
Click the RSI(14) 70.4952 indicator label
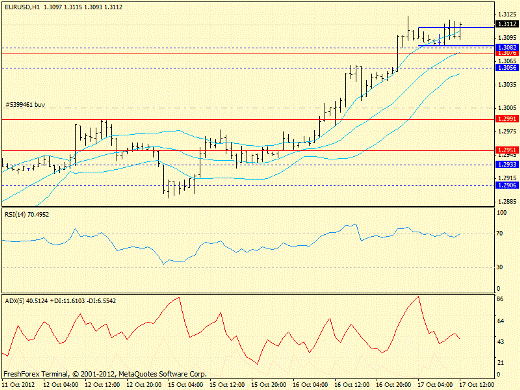27,214
